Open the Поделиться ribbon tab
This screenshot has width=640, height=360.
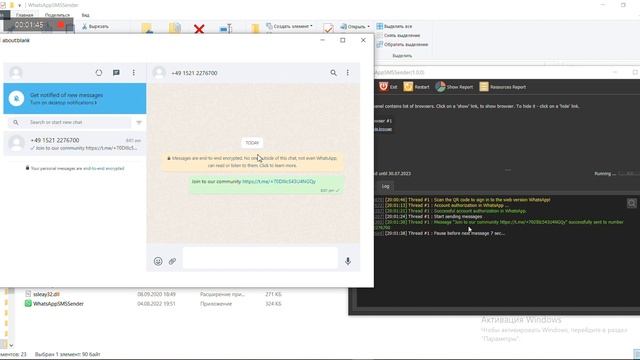tap(57, 15)
